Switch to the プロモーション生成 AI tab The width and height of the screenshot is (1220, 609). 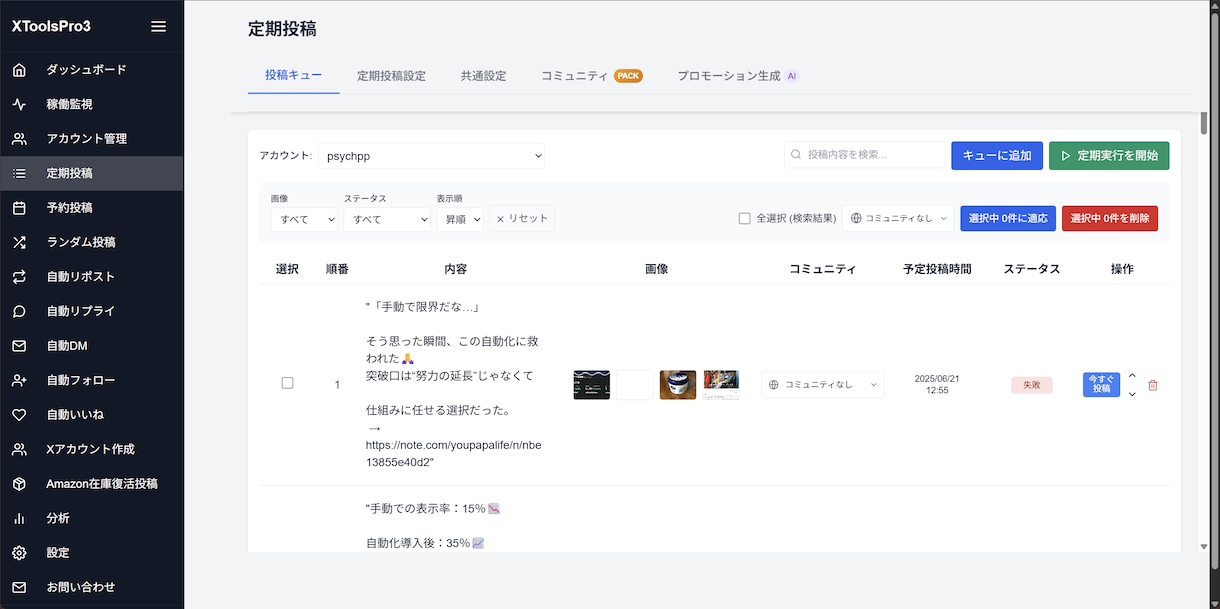point(737,76)
